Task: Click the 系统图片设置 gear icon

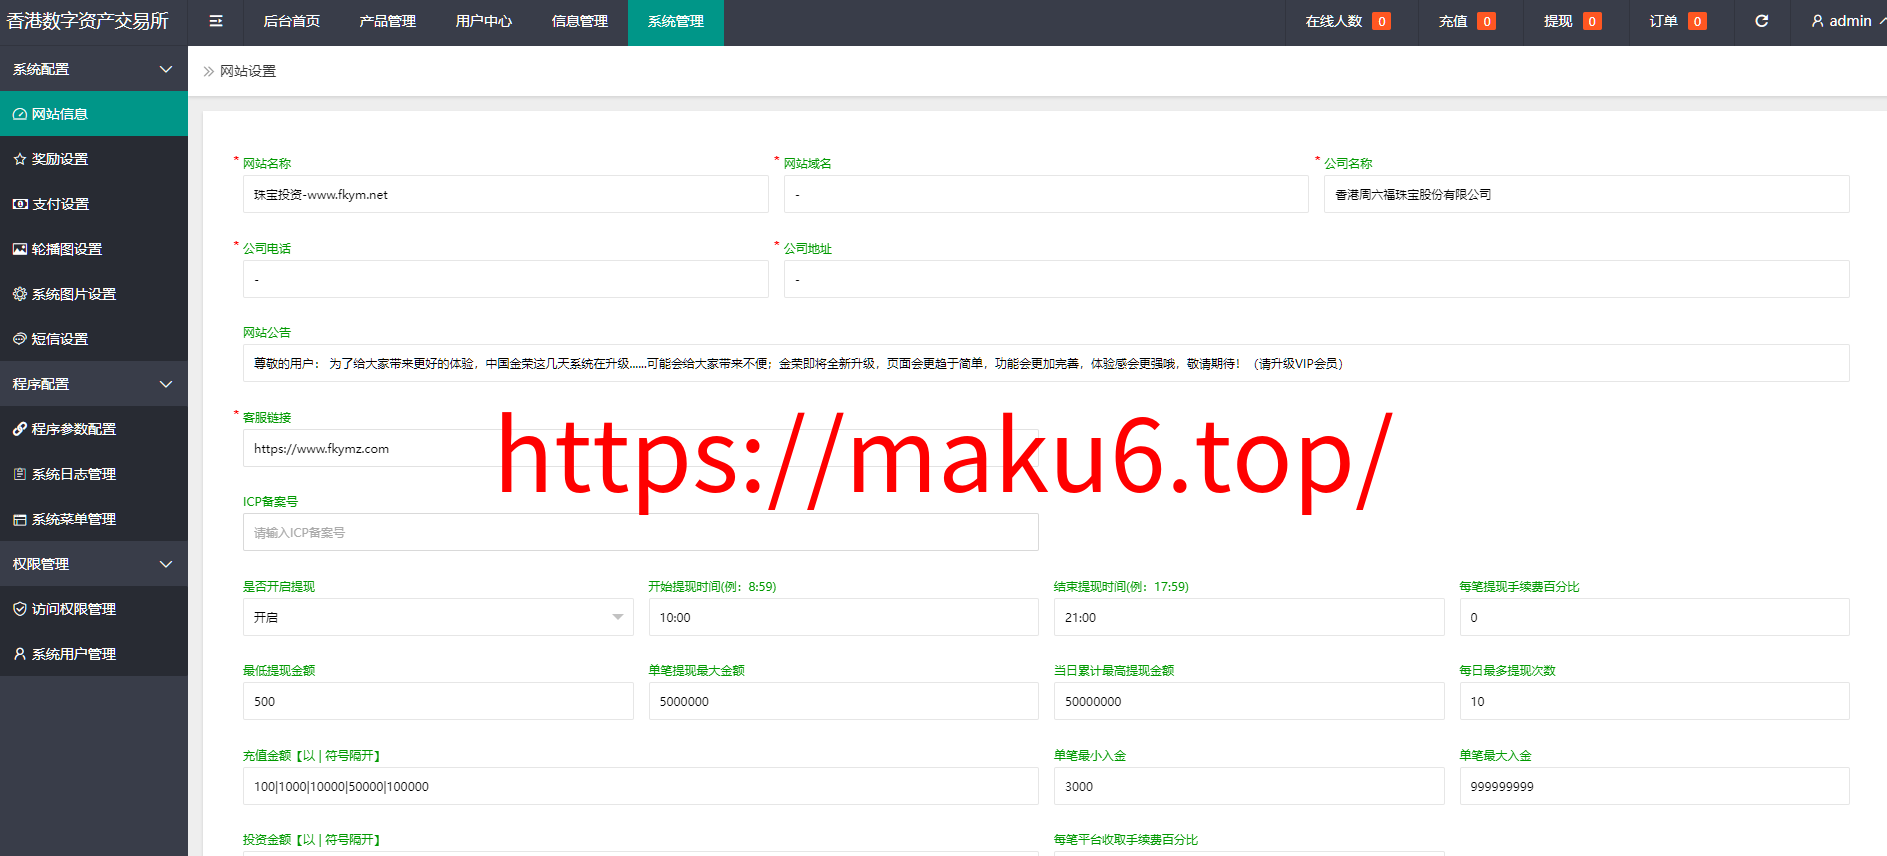Action: pos(19,294)
